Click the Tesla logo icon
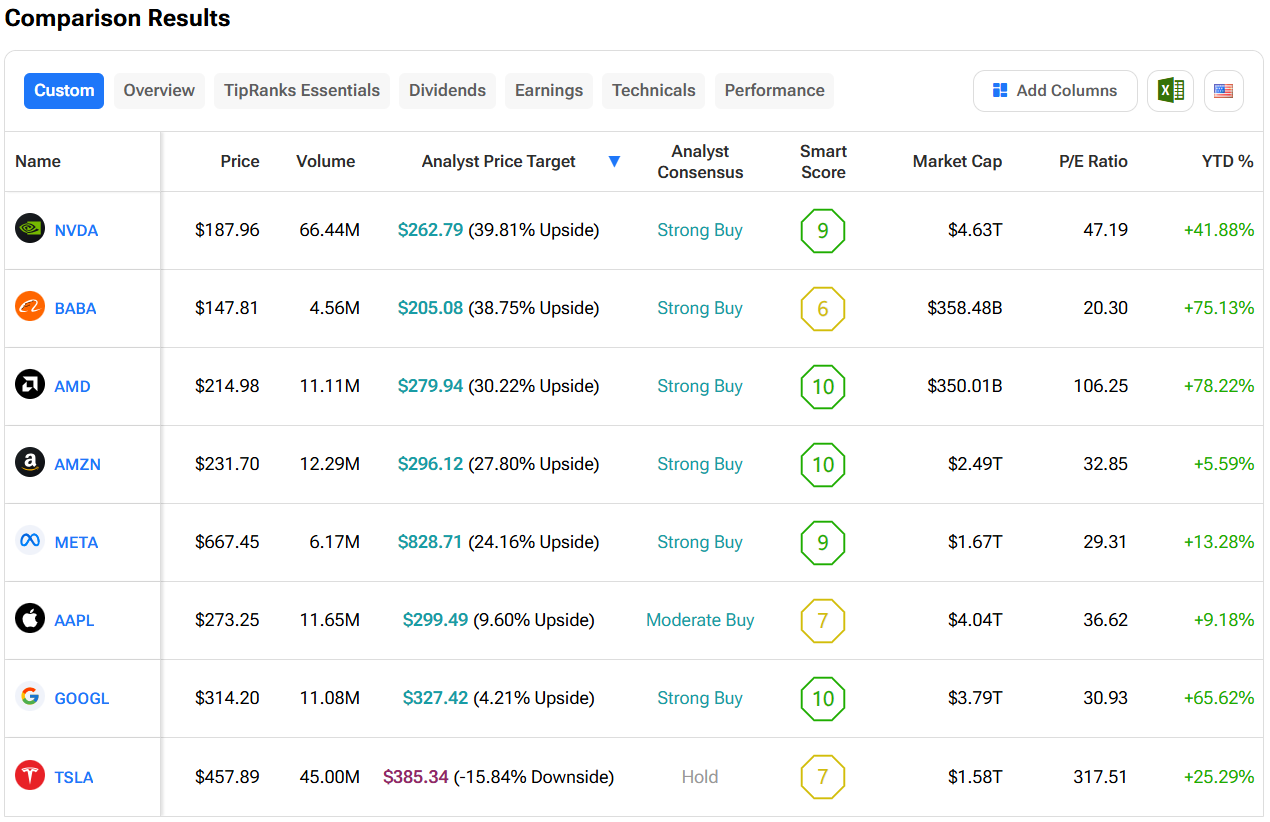 click(30, 776)
